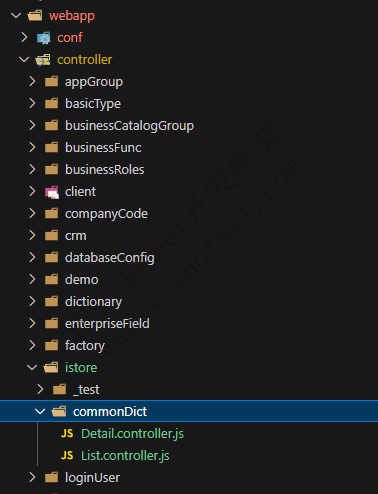Collapse the commonDict folder chevron
Image resolution: width=378 pixels, height=494 pixels.
click(x=40, y=411)
